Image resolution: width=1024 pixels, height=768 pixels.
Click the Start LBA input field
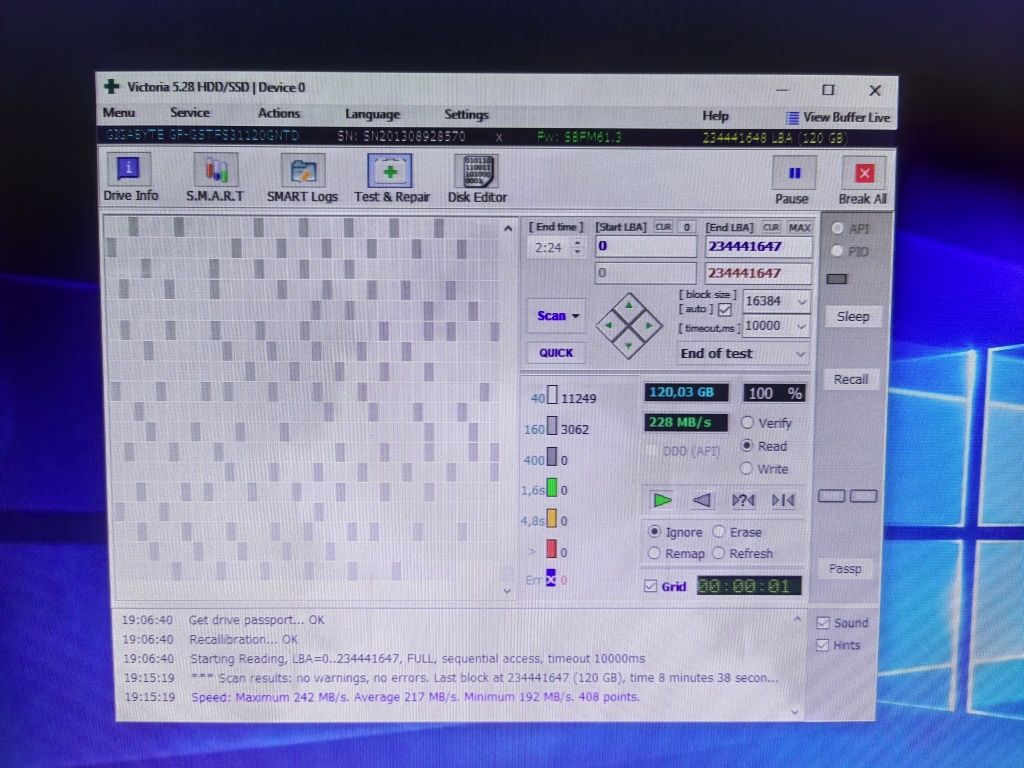pyautogui.click(x=646, y=246)
